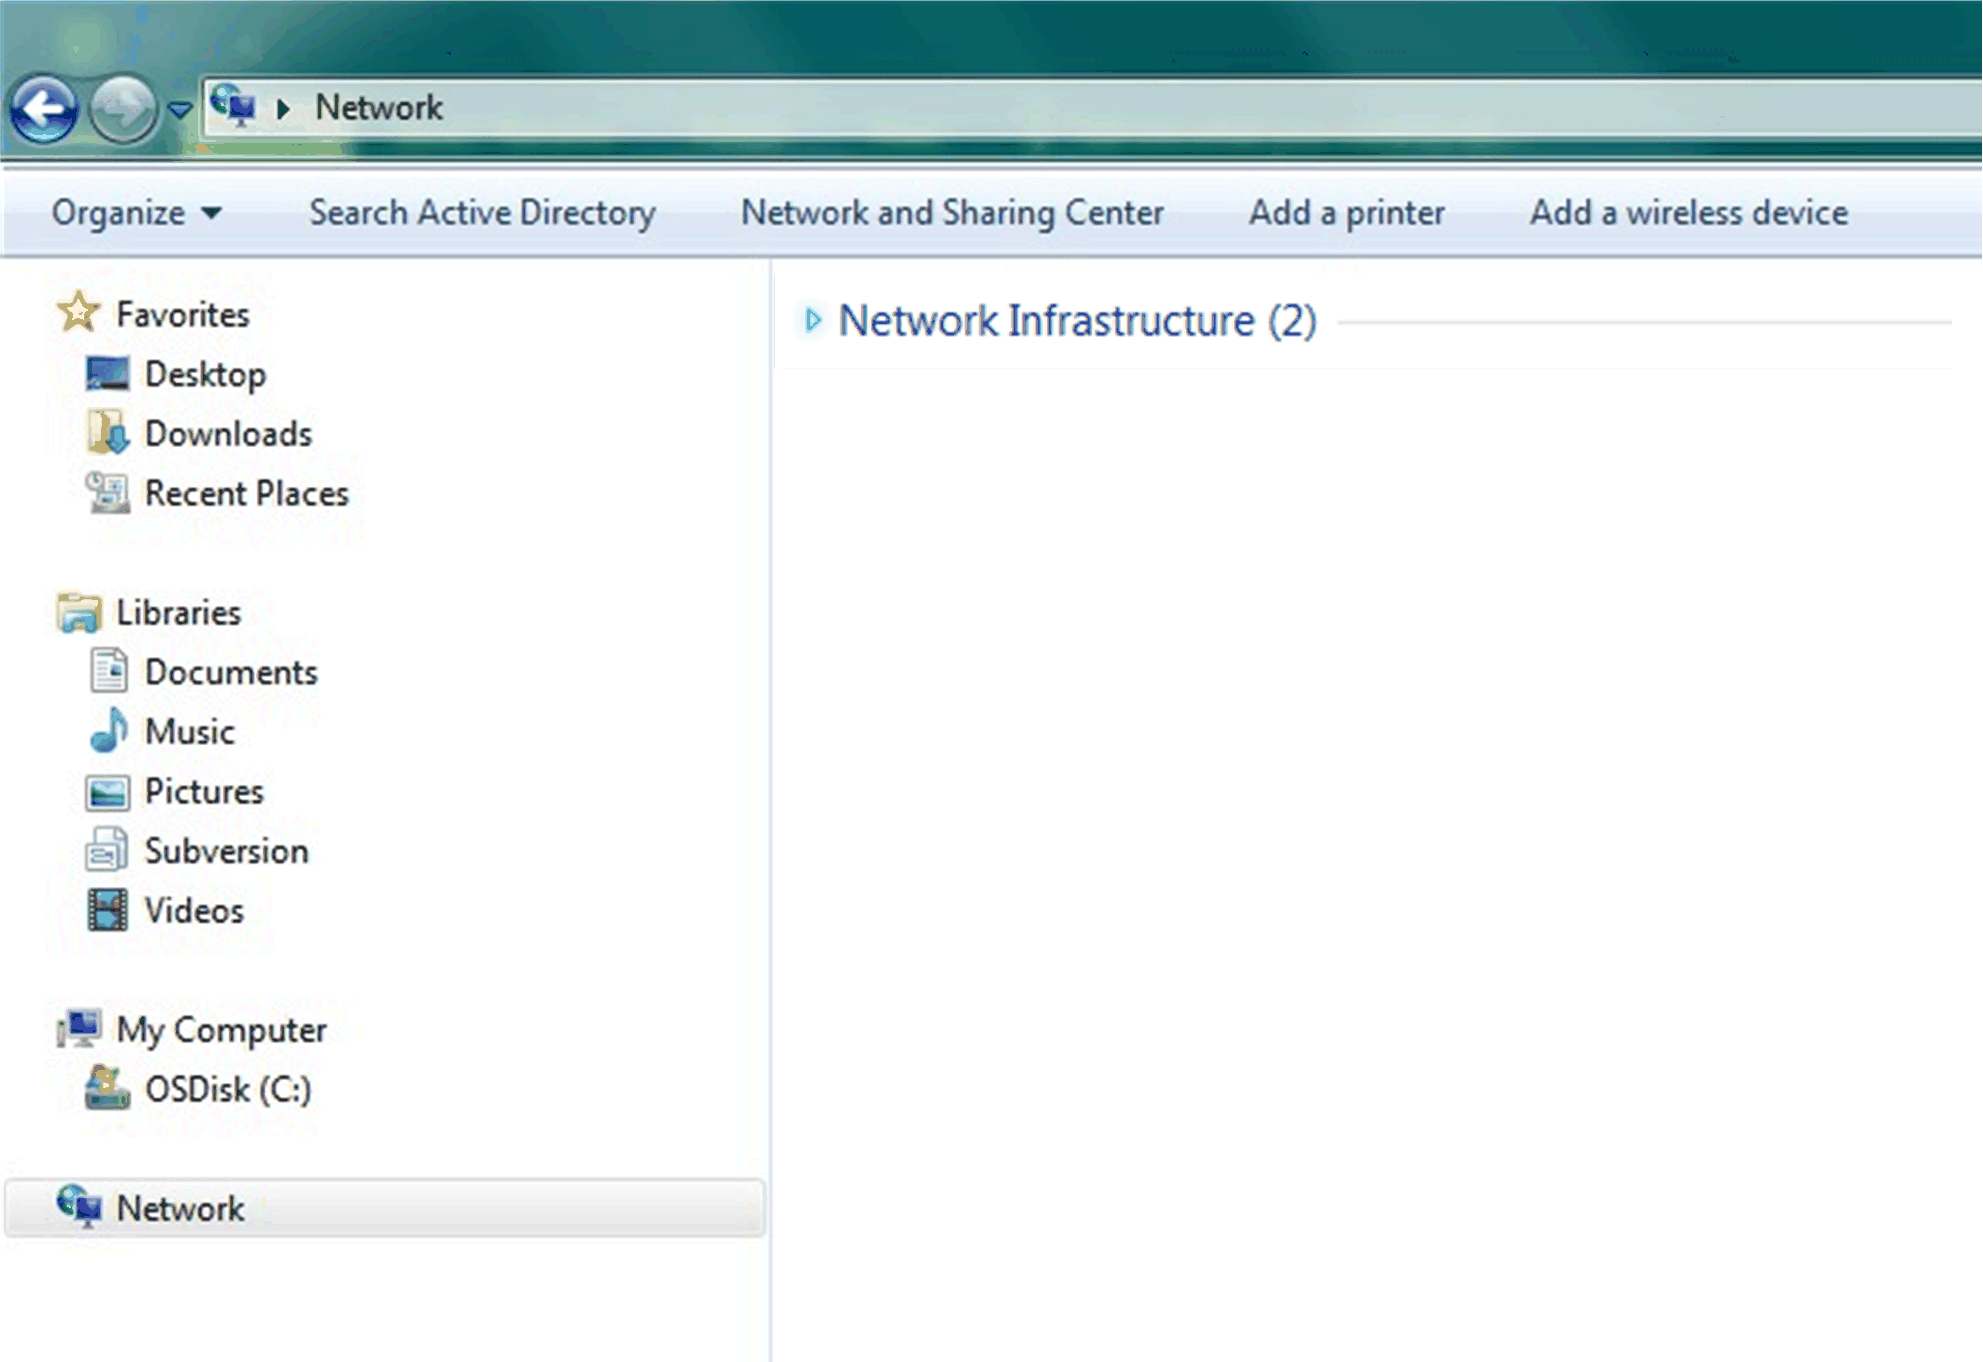Open the Music library
Viewport: 1983px width, 1362px height.
(189, 731)
